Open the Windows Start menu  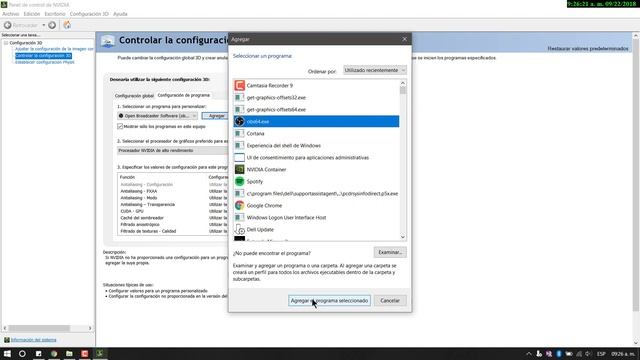pyautogui.click(x=7, y=353)
